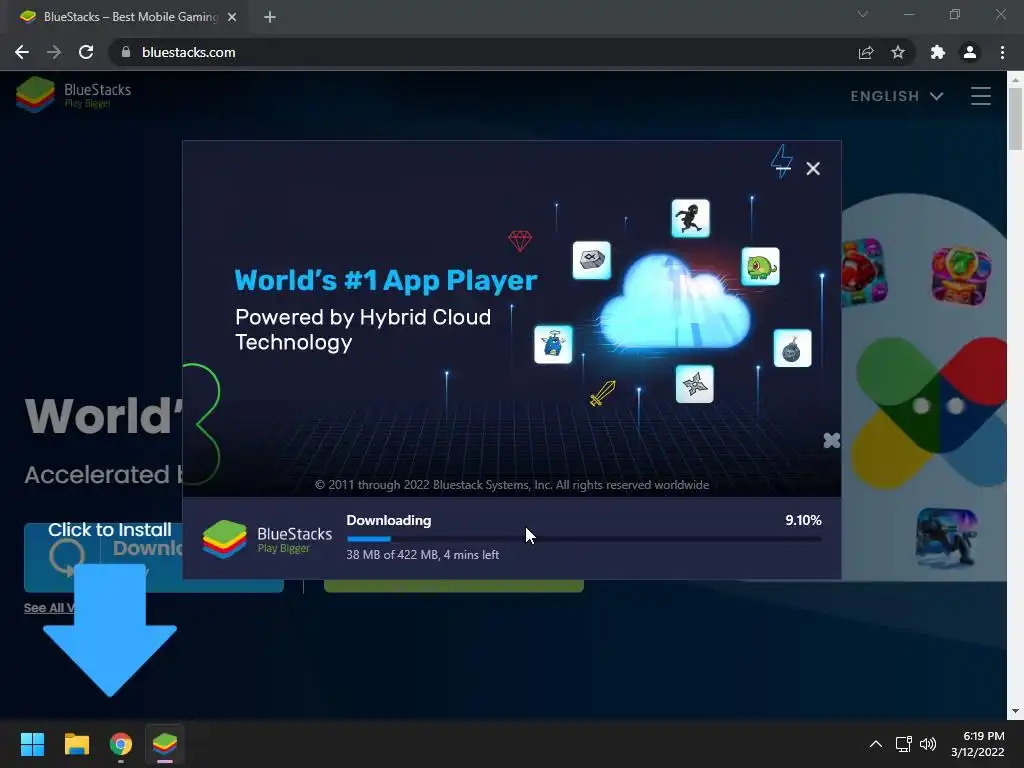Open the volume tray icon
This screenshot has height=768, width=1024.
[x=928, y=744]
